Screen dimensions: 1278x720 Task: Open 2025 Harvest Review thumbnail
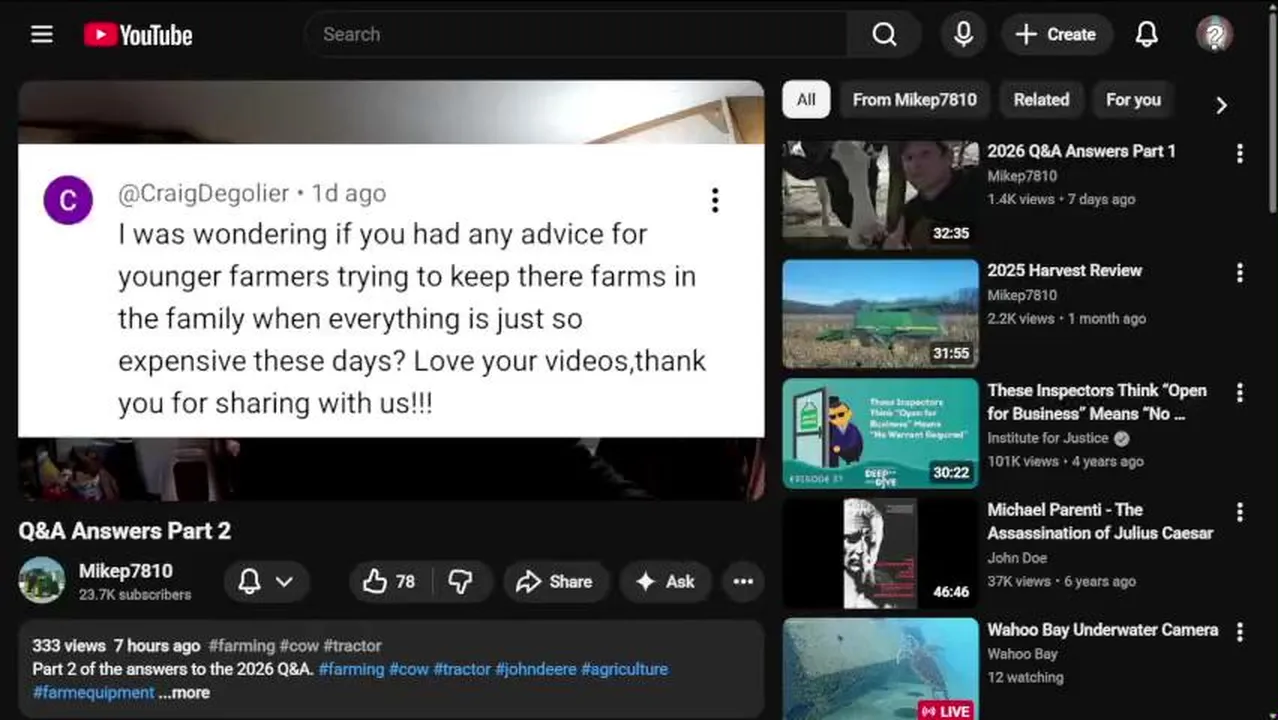880,314
